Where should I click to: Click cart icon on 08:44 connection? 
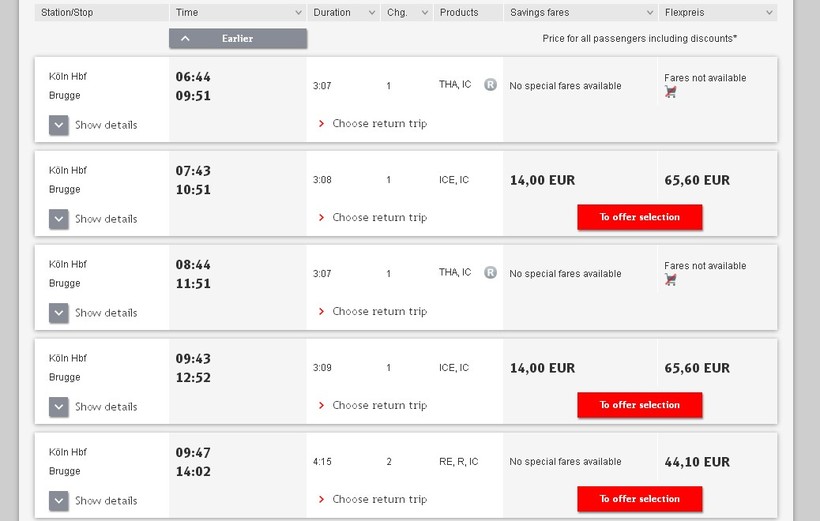(x=670, y=280)
